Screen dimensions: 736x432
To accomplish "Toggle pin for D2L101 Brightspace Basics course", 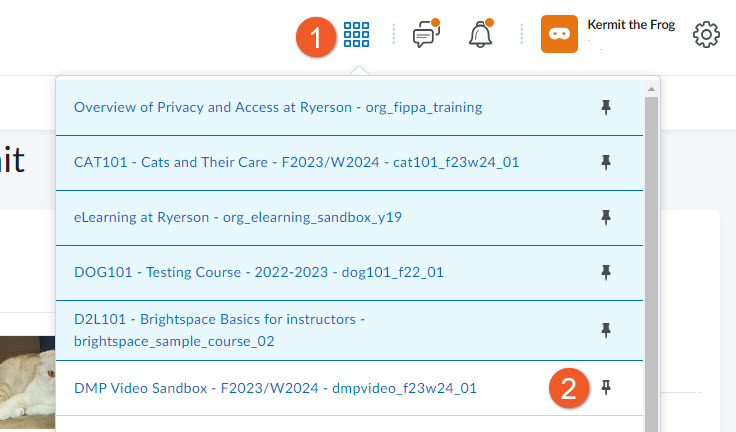I will pyautogui.click(x=606, y=330).
